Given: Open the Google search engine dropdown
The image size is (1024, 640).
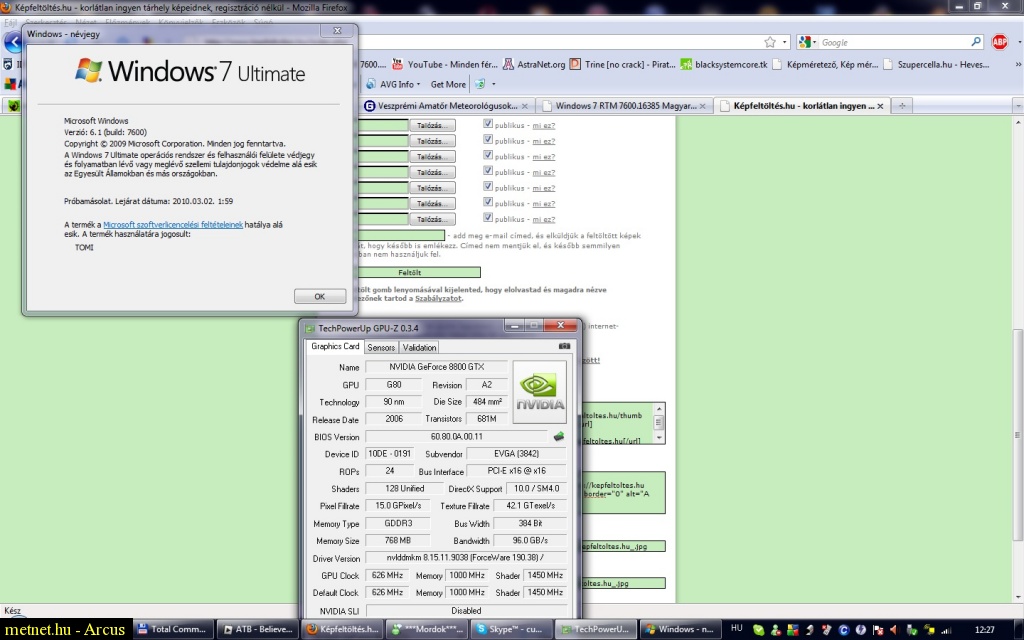Looking at the screenshot, I should (x=808, y=42).
